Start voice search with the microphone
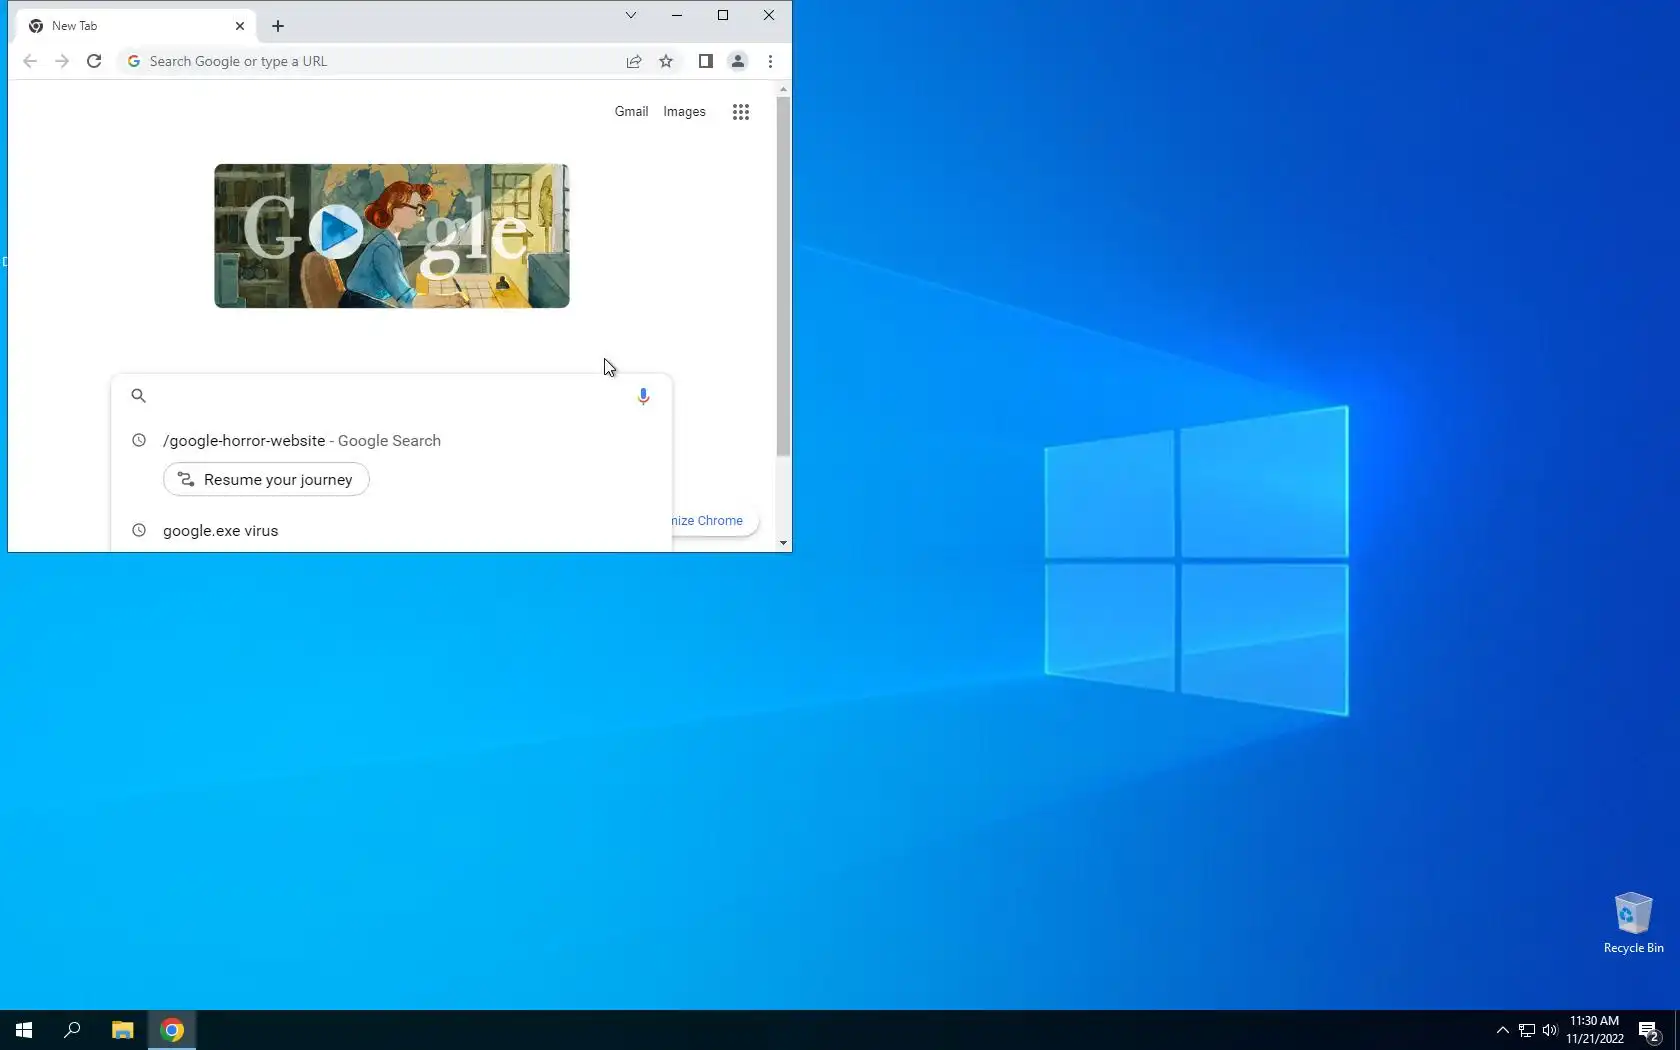 point(643,396)
